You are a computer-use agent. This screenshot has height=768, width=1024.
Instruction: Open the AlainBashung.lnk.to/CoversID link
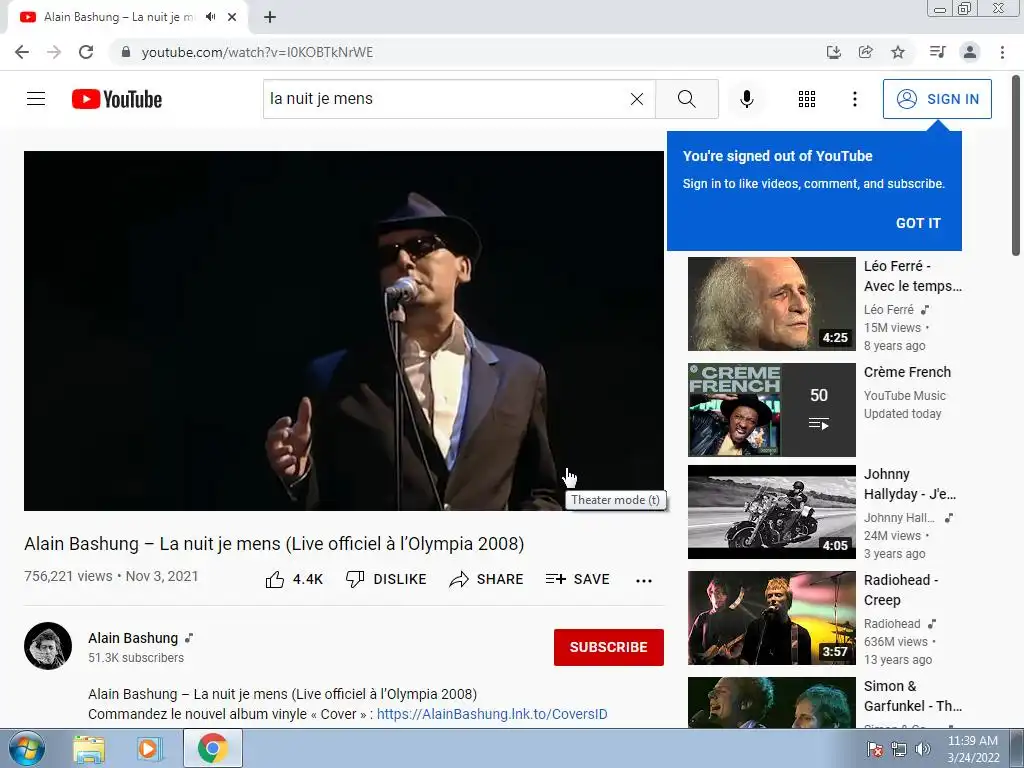(x=492, y=714)
